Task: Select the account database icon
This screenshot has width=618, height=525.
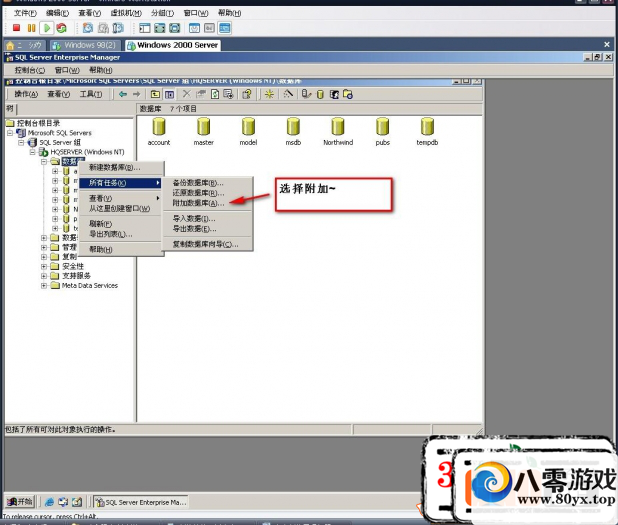Action: point(159,132)
